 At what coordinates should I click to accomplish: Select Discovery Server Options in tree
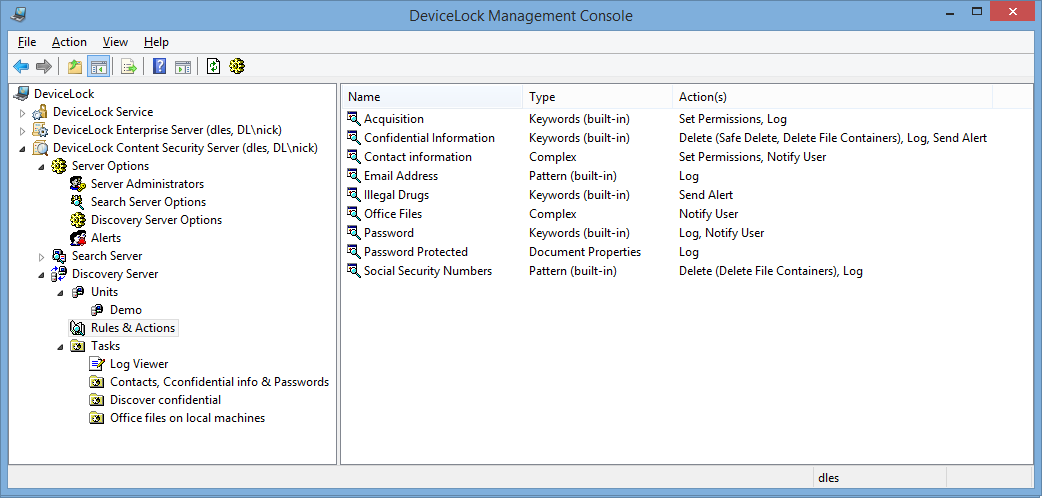click(156, 220)
